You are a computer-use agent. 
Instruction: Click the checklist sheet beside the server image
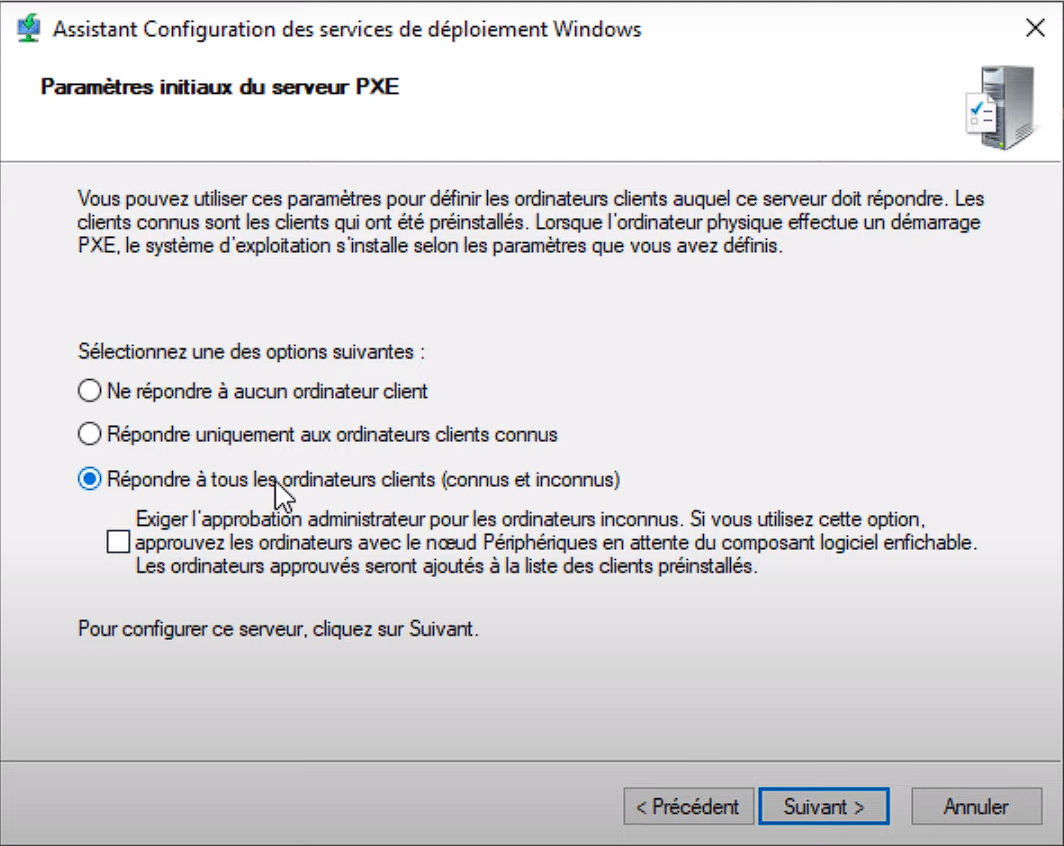coord(980,114)
